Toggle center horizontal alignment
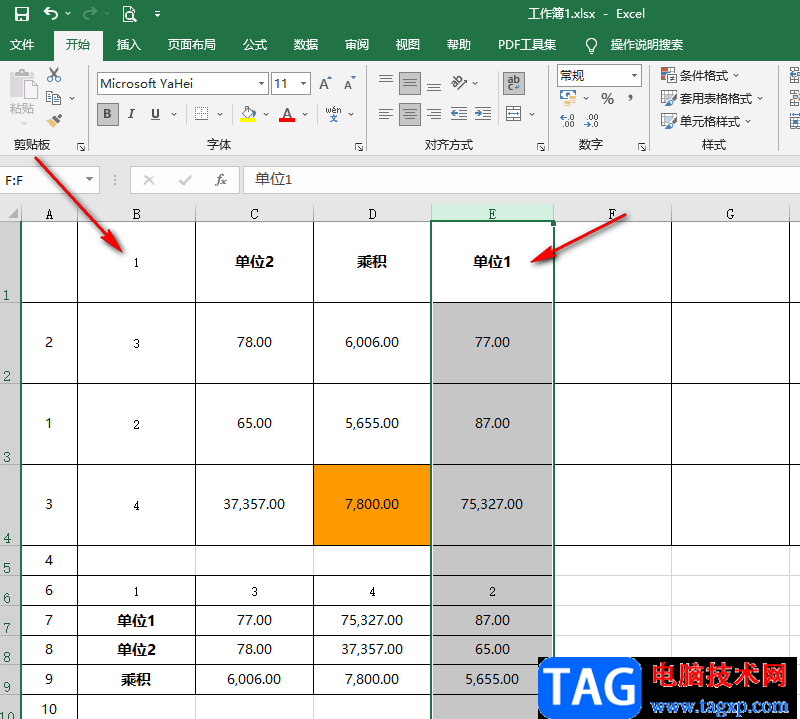This screenshot has width=800, height=719. point(410,114)
